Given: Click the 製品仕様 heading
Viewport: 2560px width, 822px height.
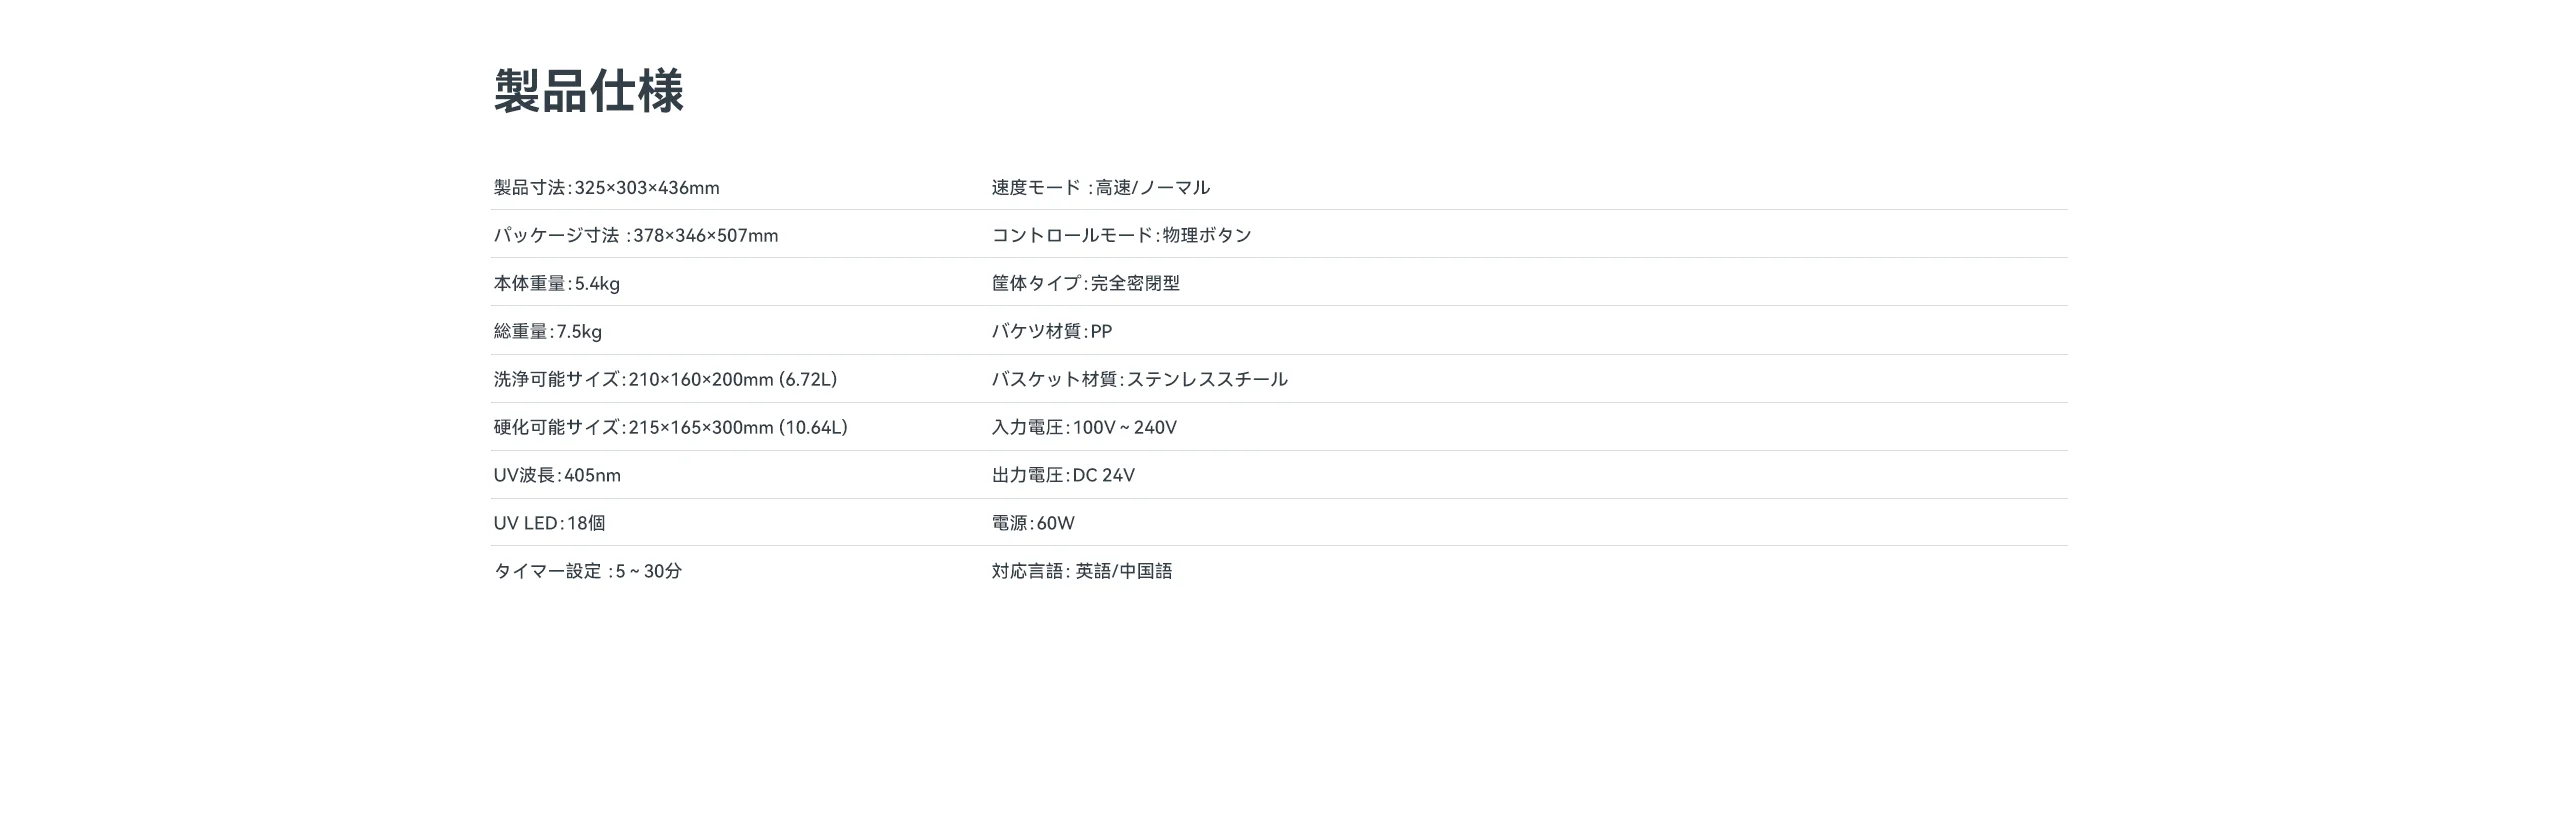Looking at the screenshot, I should (588, 91).
